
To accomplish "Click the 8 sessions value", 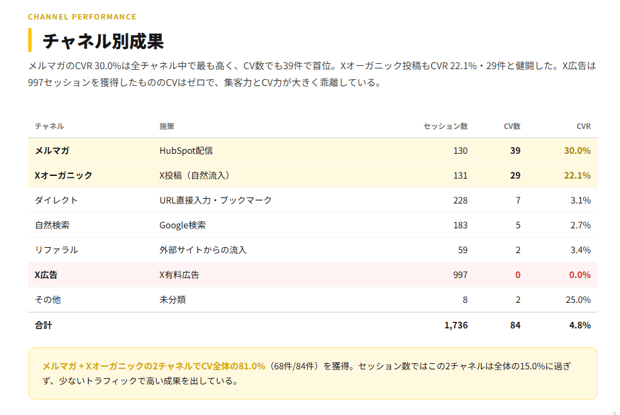I will [x=465, y=300].
